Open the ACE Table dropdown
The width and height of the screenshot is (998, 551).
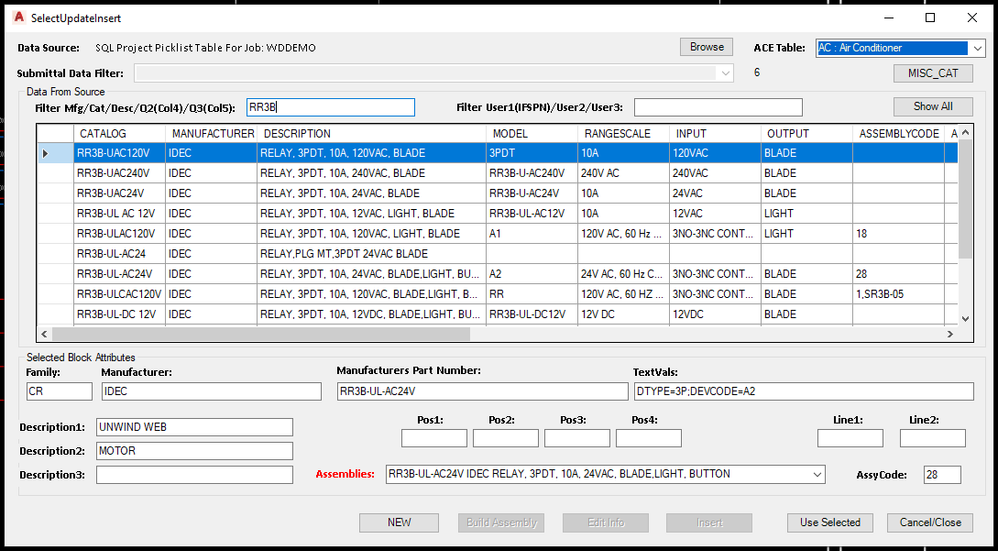pos(978,48)
